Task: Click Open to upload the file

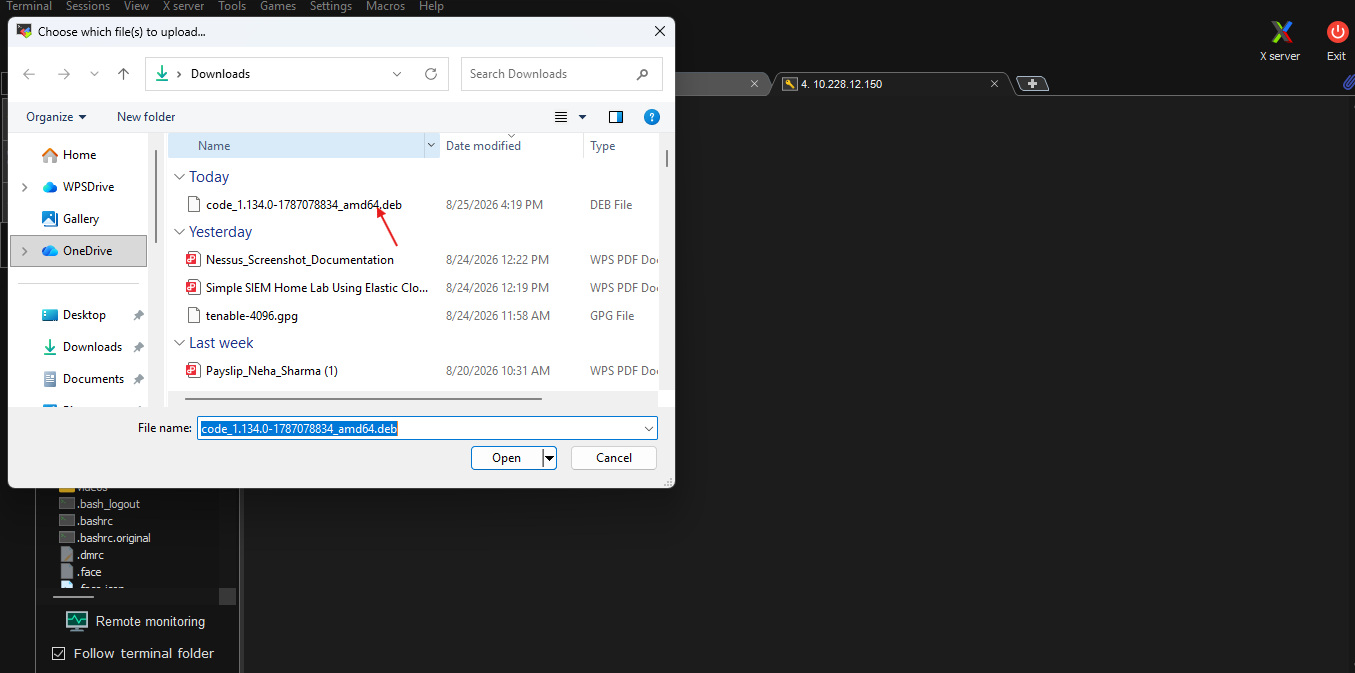Action: pos(507,458)
